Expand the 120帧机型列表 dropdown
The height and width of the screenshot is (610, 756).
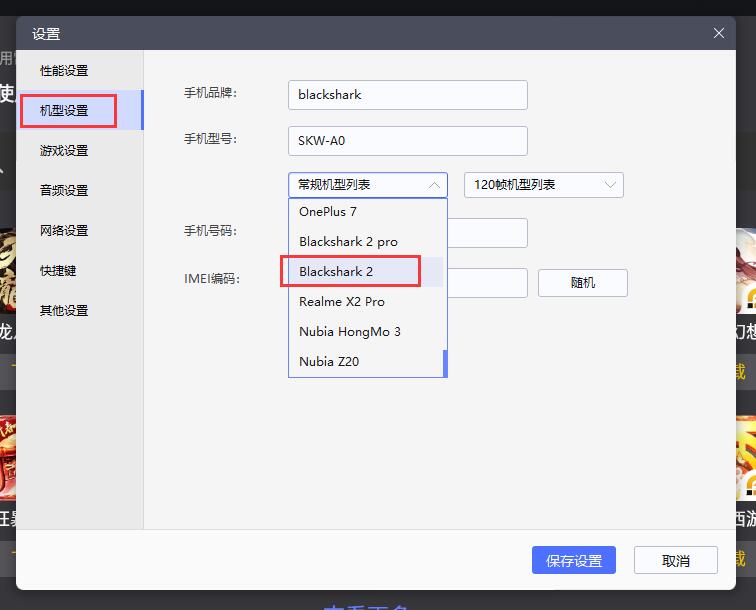(x=544, y=185)
